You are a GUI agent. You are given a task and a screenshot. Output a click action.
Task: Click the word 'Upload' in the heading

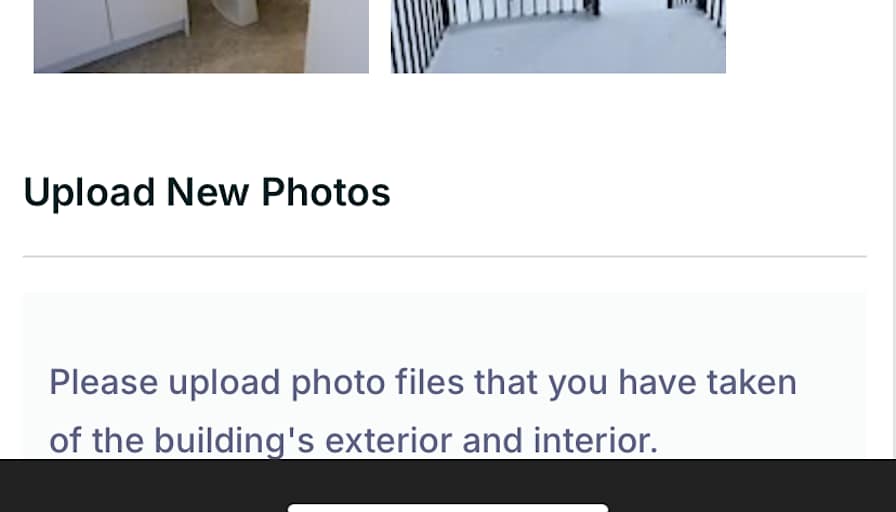pos(89,193)
